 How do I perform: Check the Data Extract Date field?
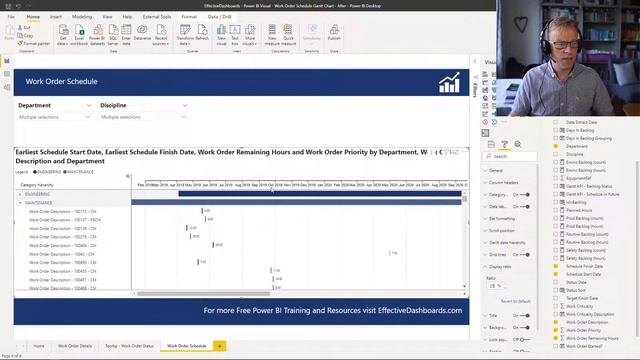point(556,122)
